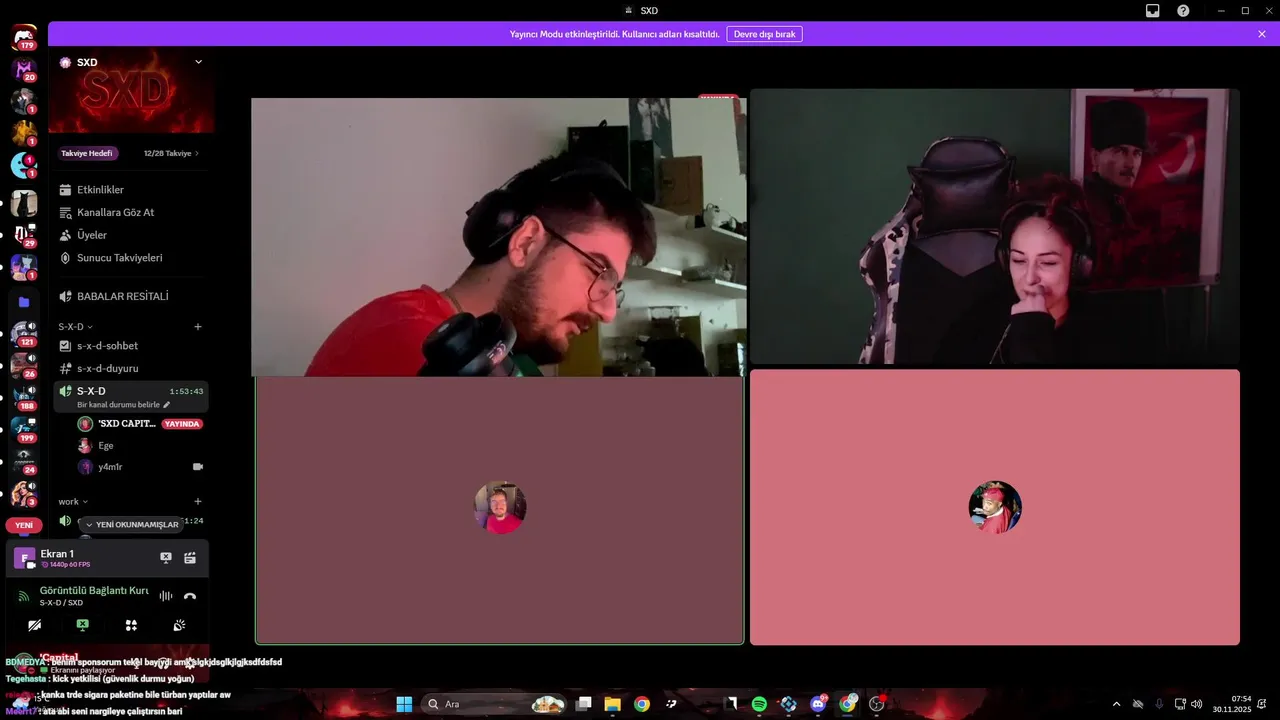The width and height of the screenshot is (1280, 720).
Task: Open activities launcher icon
Action: pyautogui.click(x=131, y=625)
